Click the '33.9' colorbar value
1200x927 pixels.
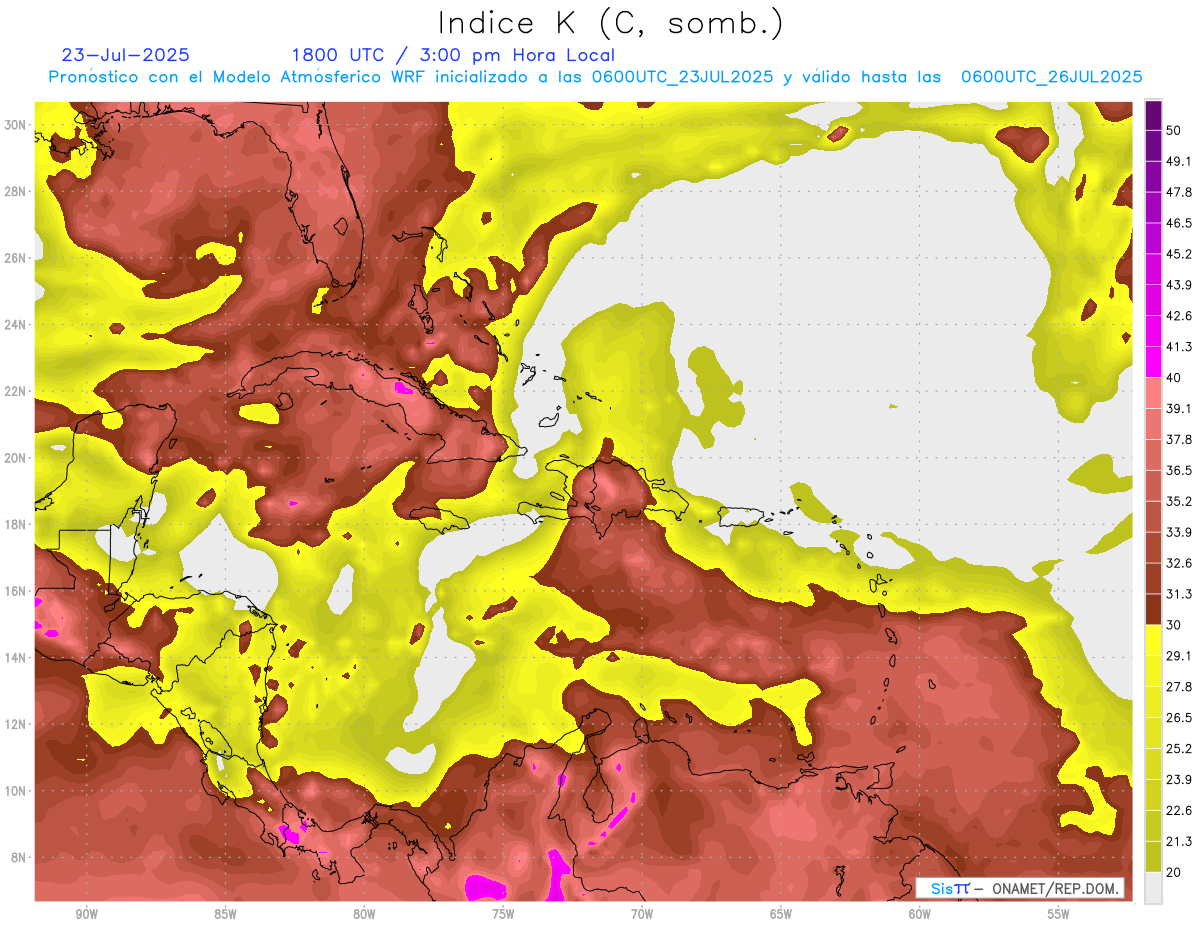coord(1179,532)
